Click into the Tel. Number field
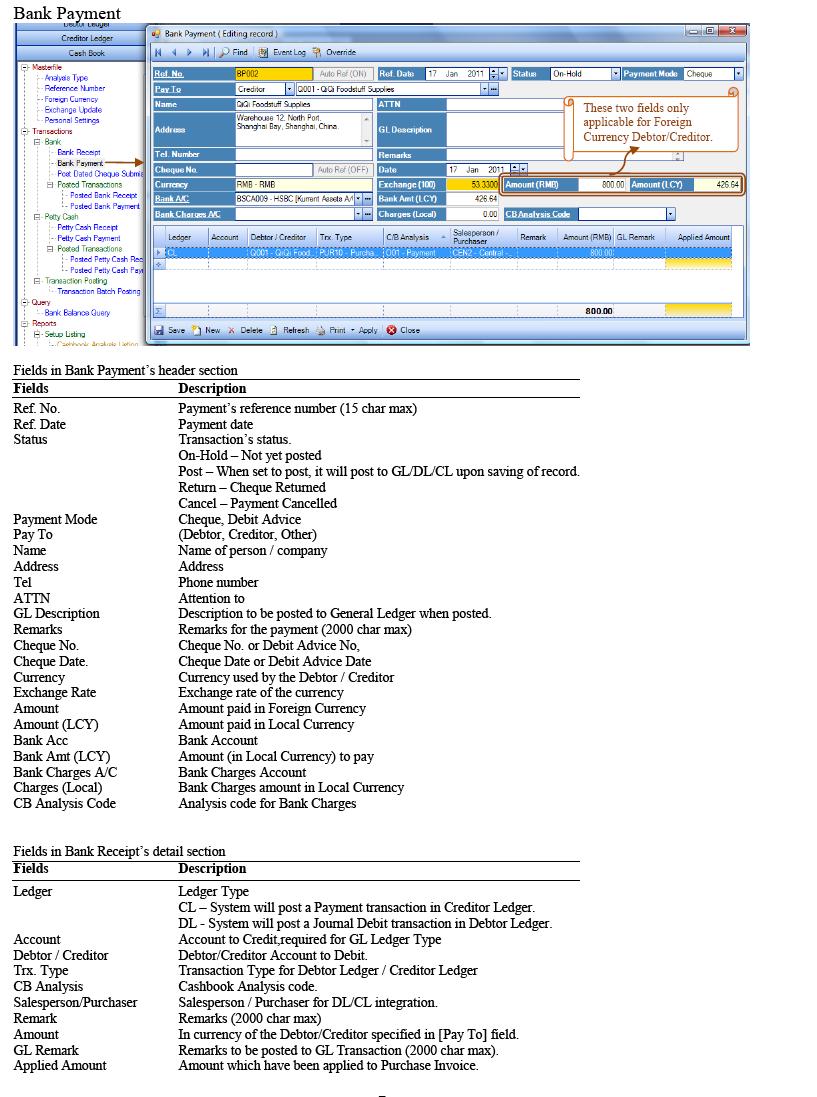817x1097 pixels. 303,155
